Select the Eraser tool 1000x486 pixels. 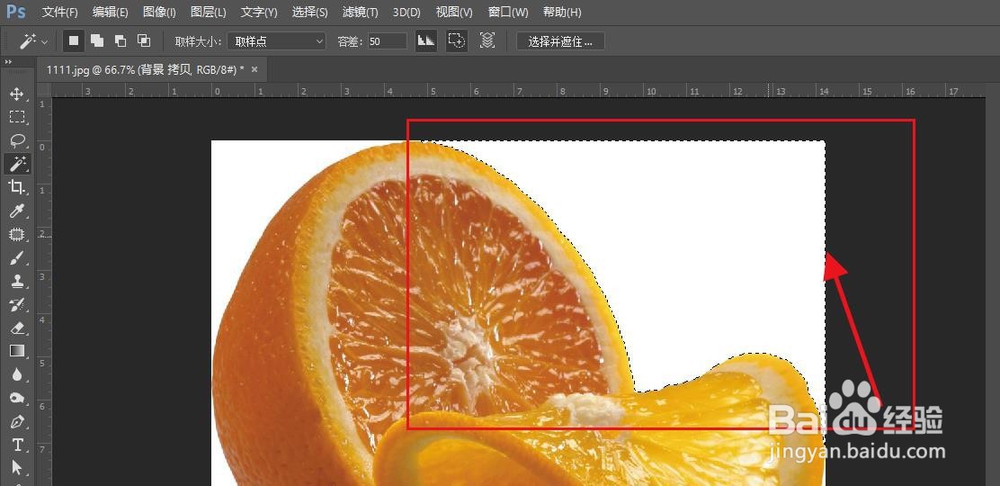pos(17,328)
